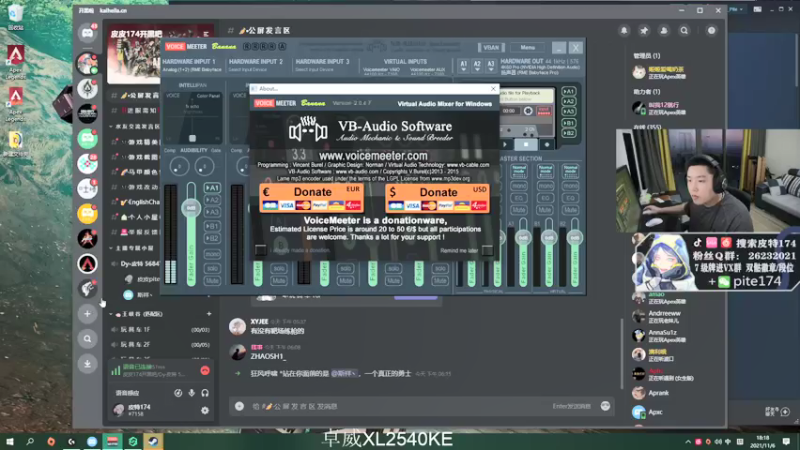Open A1 hardware output device selector
Image resolution: width=800 pixels, height=450 pixels.
click(463, 65)
